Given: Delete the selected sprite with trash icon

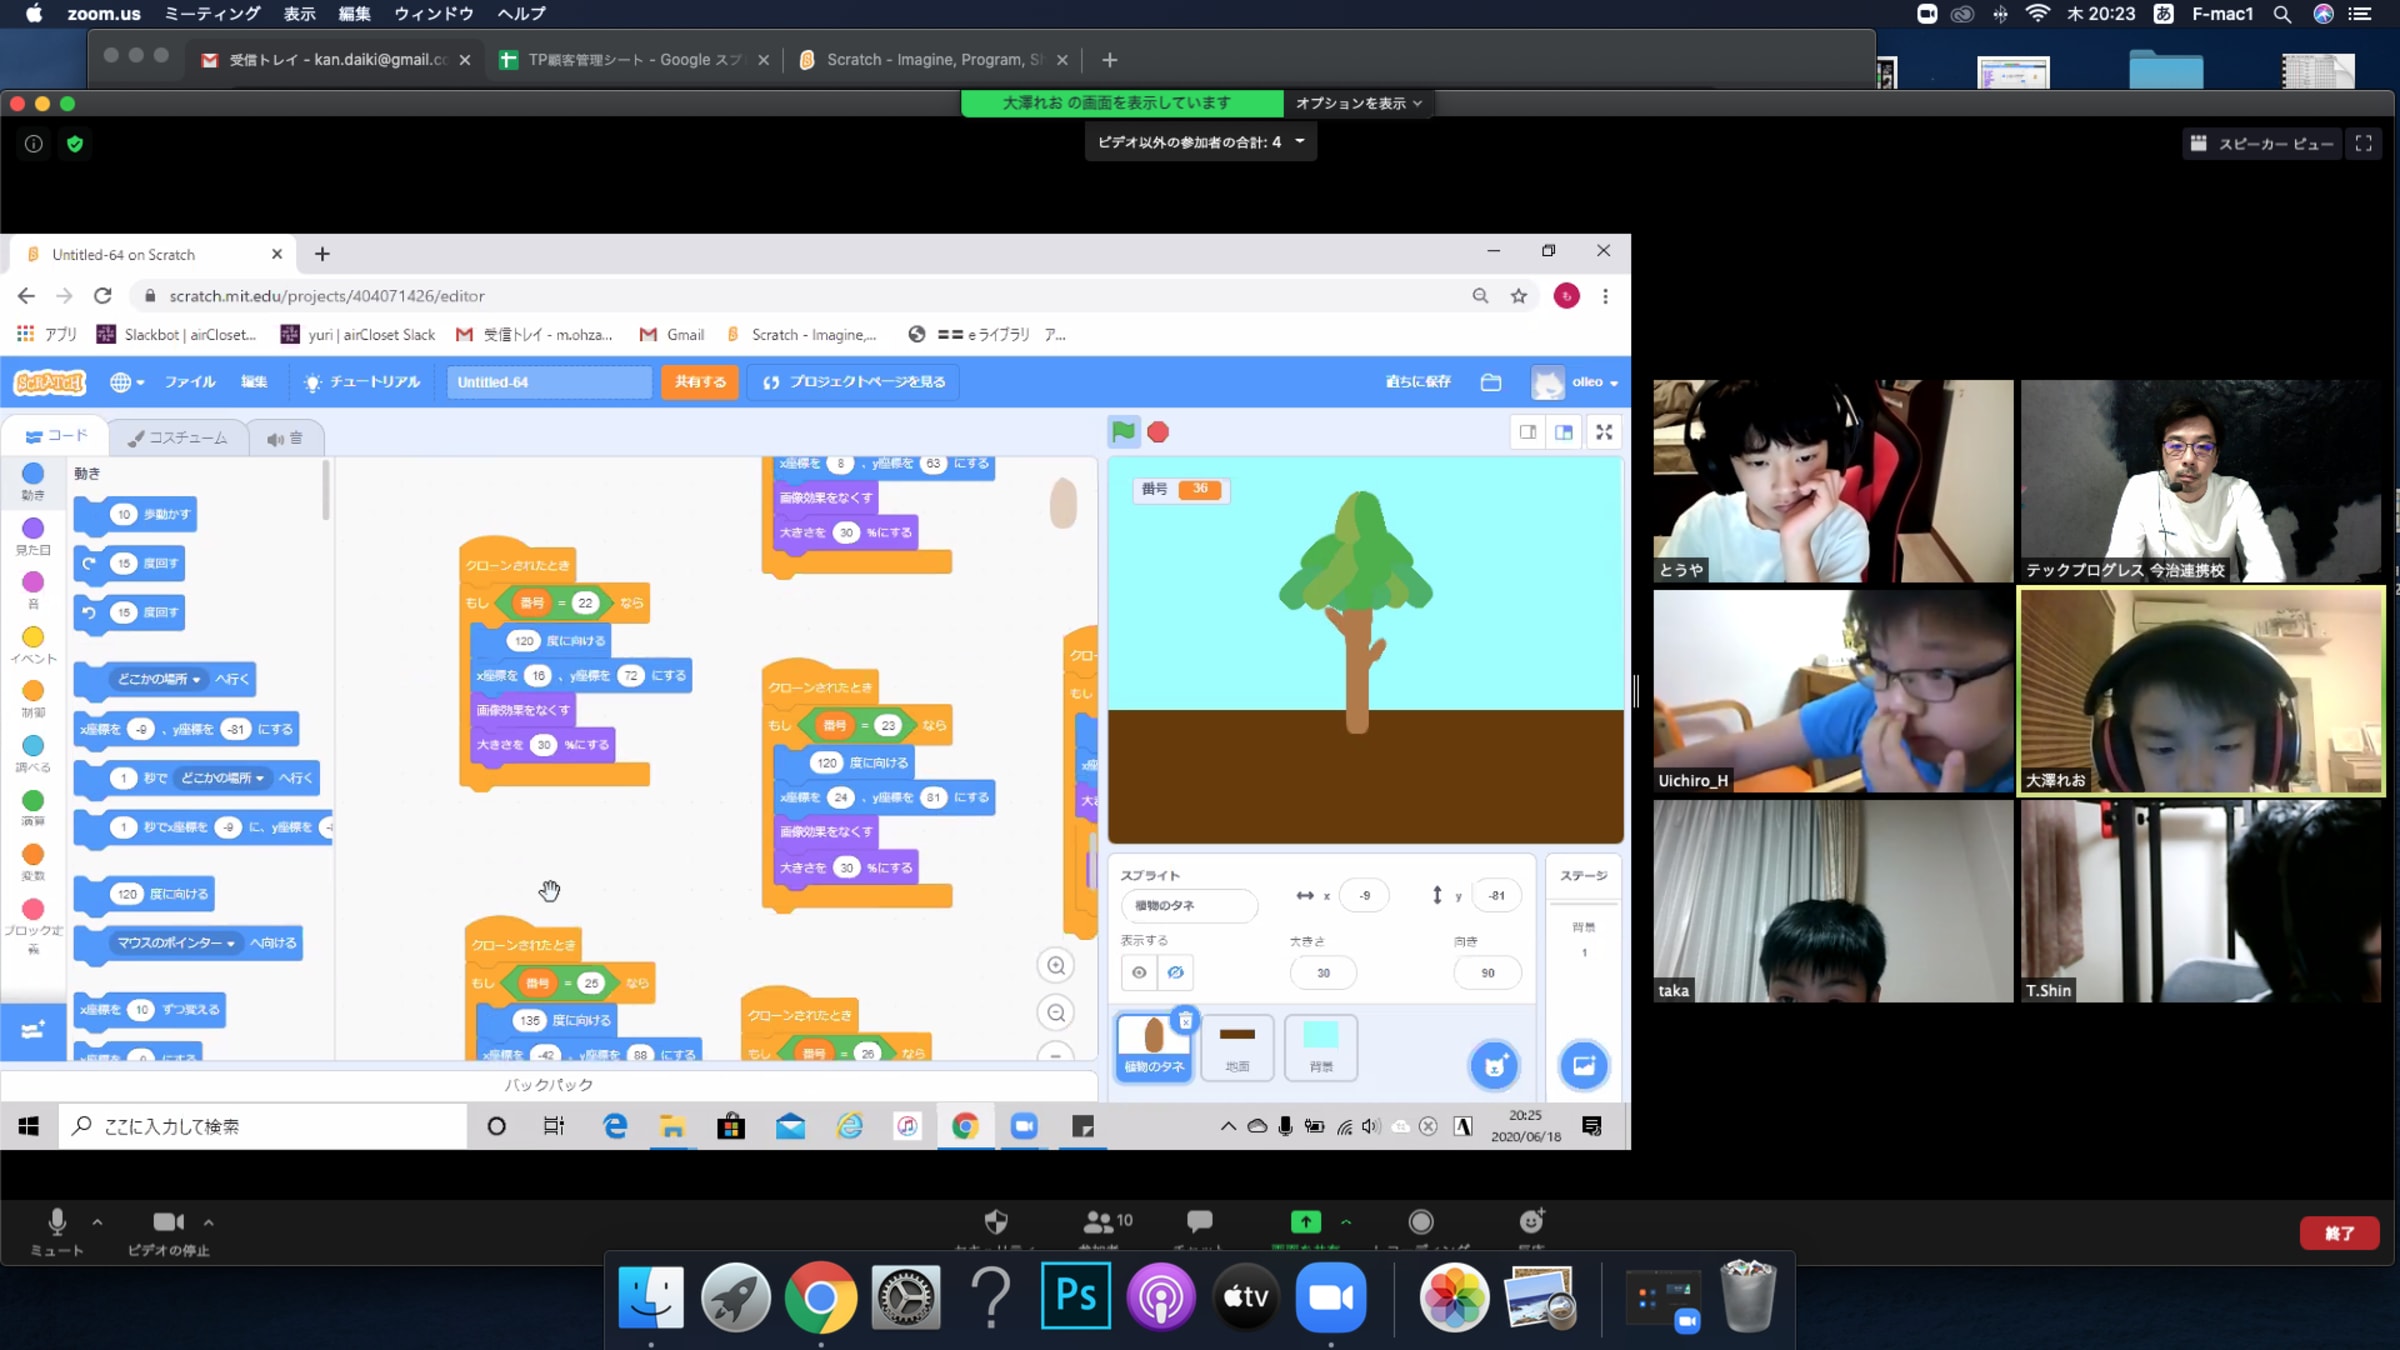Looking at the screenshot, I should 1185,1021.
